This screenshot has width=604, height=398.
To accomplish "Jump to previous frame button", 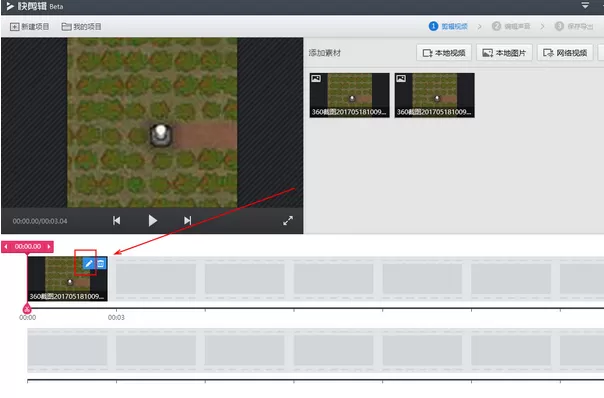I will pyautogui.click(x=116, y=220).
